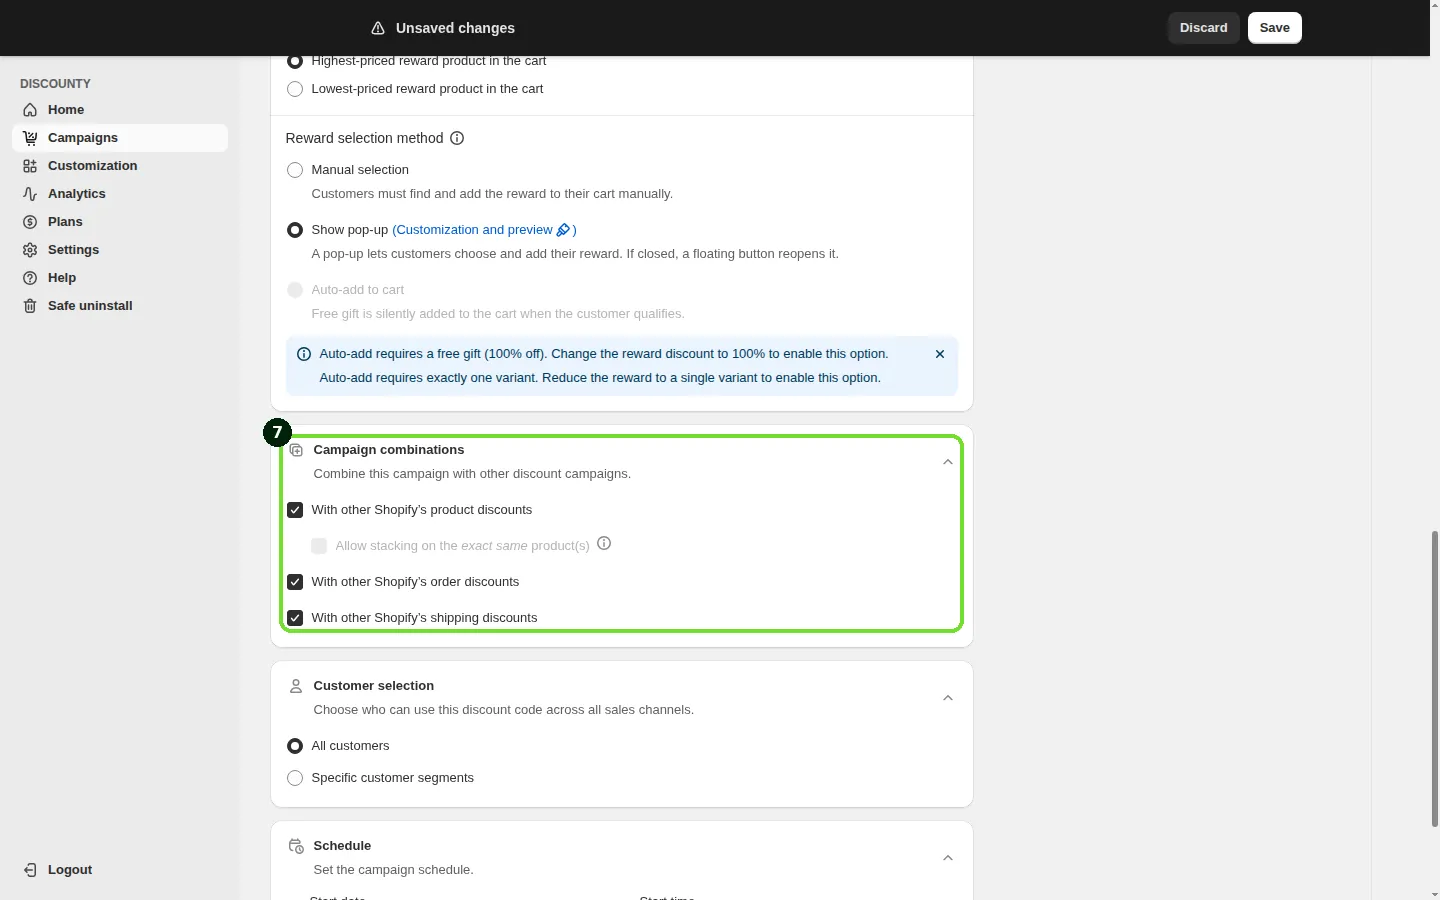Uncheck With other Shopify's product discounts
Screen dimensions: 1440x900
tap(295, 510)
